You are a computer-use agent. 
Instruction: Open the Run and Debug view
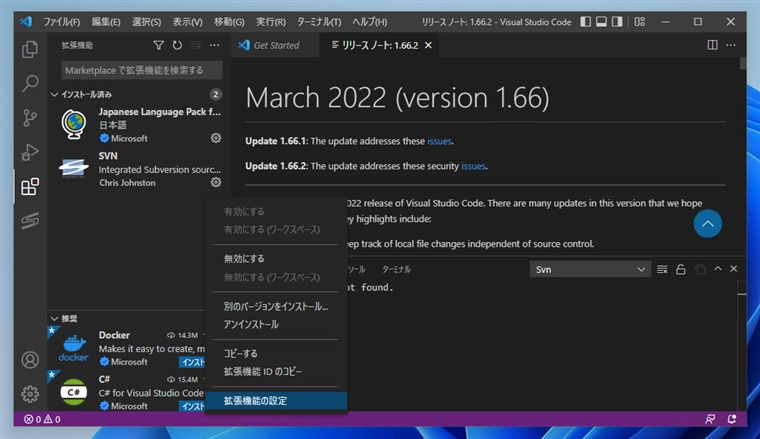pos(30,152)
